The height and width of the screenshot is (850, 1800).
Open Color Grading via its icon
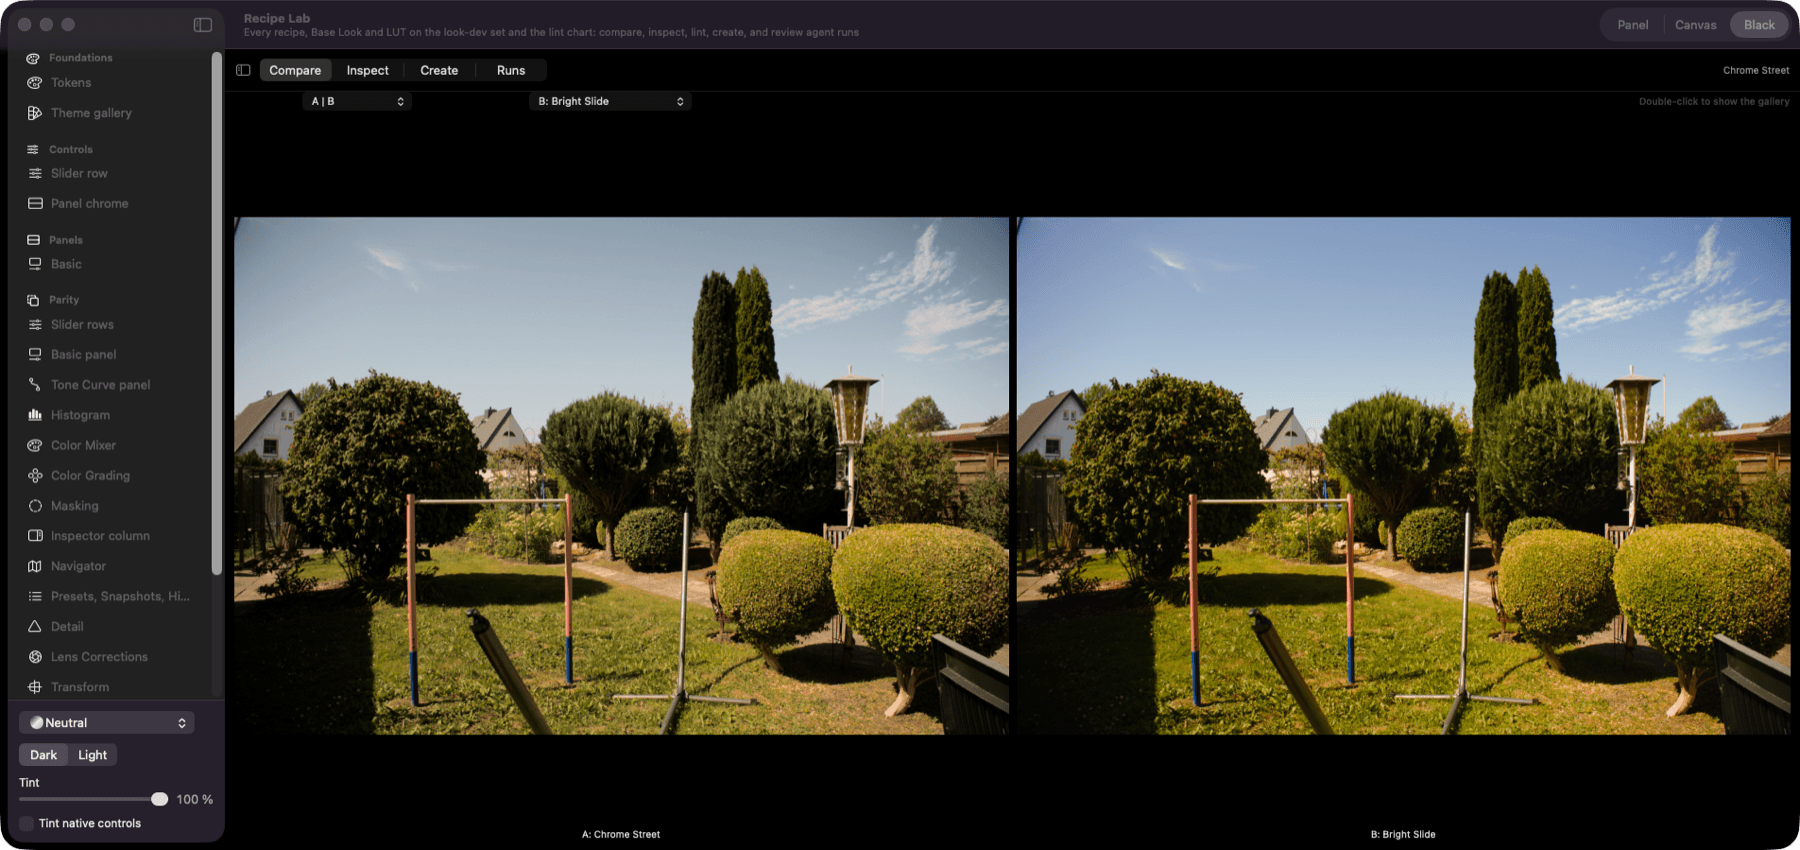coord(35,475)
